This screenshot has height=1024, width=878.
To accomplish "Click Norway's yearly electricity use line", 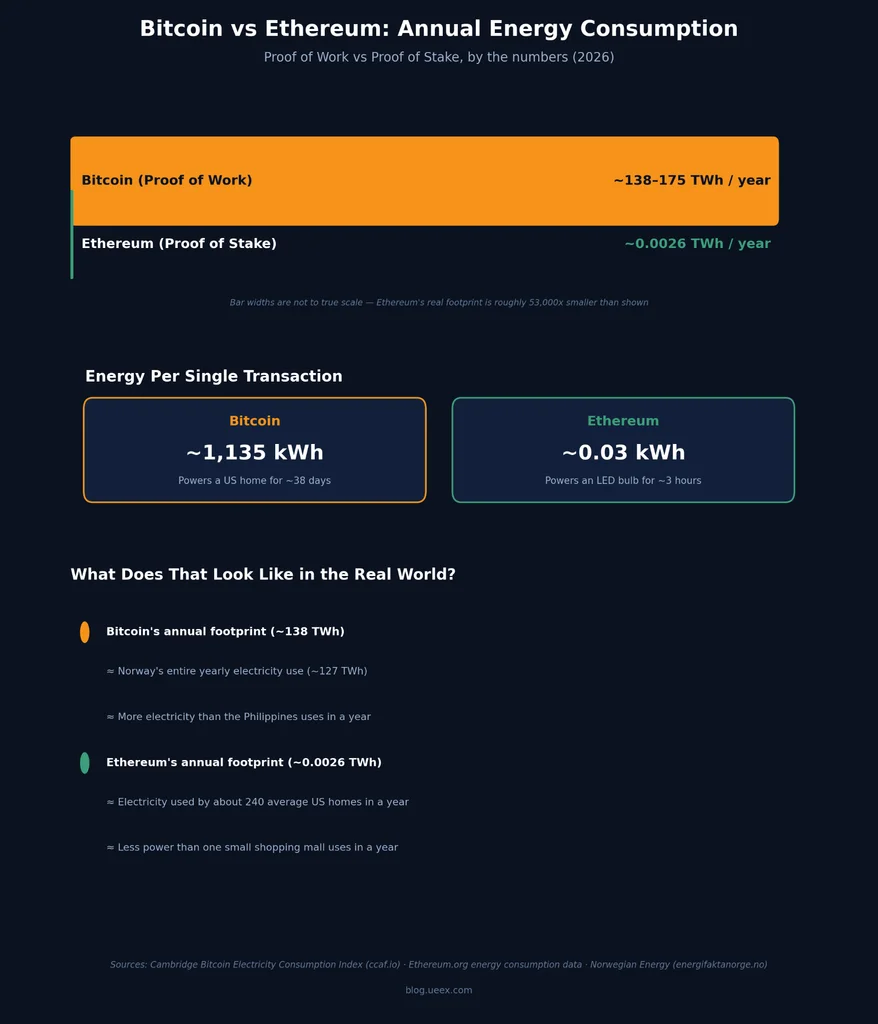I will pyautogui.click(x=237, y=671).
